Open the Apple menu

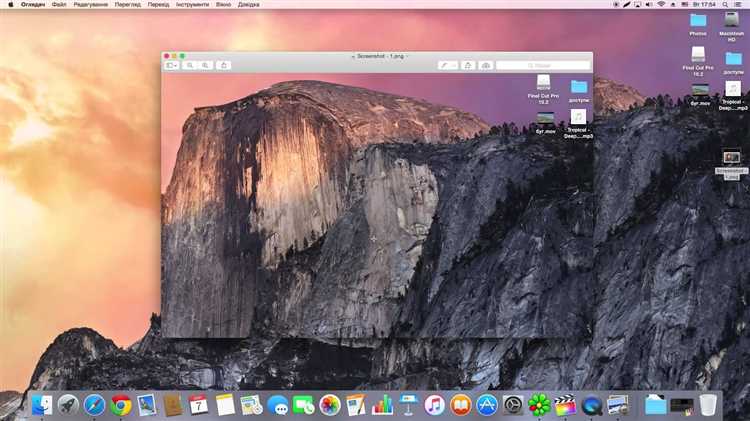pyautogui.click(x=11, y=4)
